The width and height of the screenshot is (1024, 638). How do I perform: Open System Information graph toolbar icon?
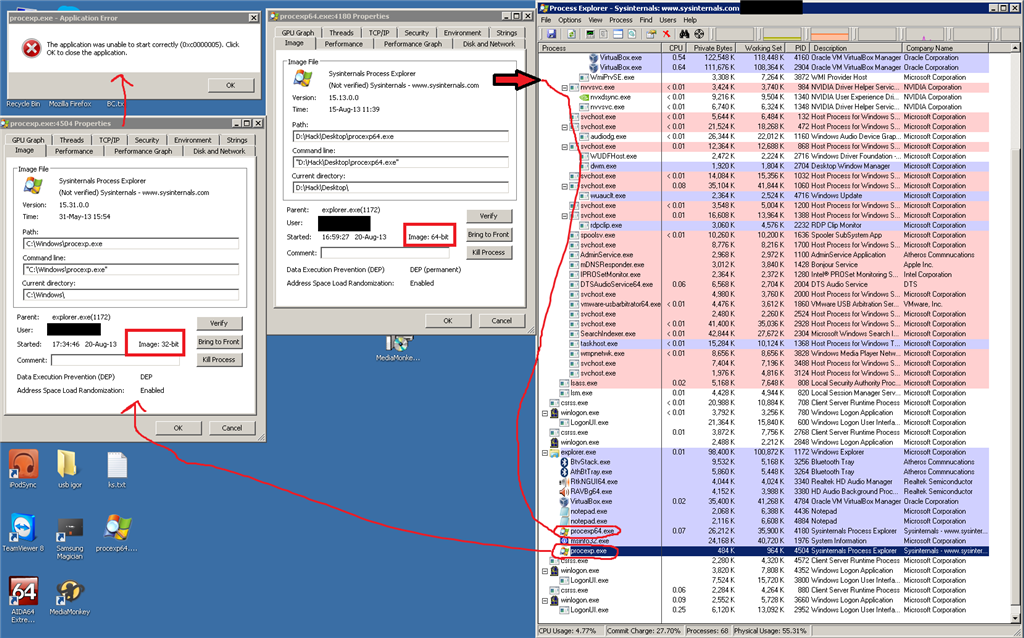tap(590, 34)
